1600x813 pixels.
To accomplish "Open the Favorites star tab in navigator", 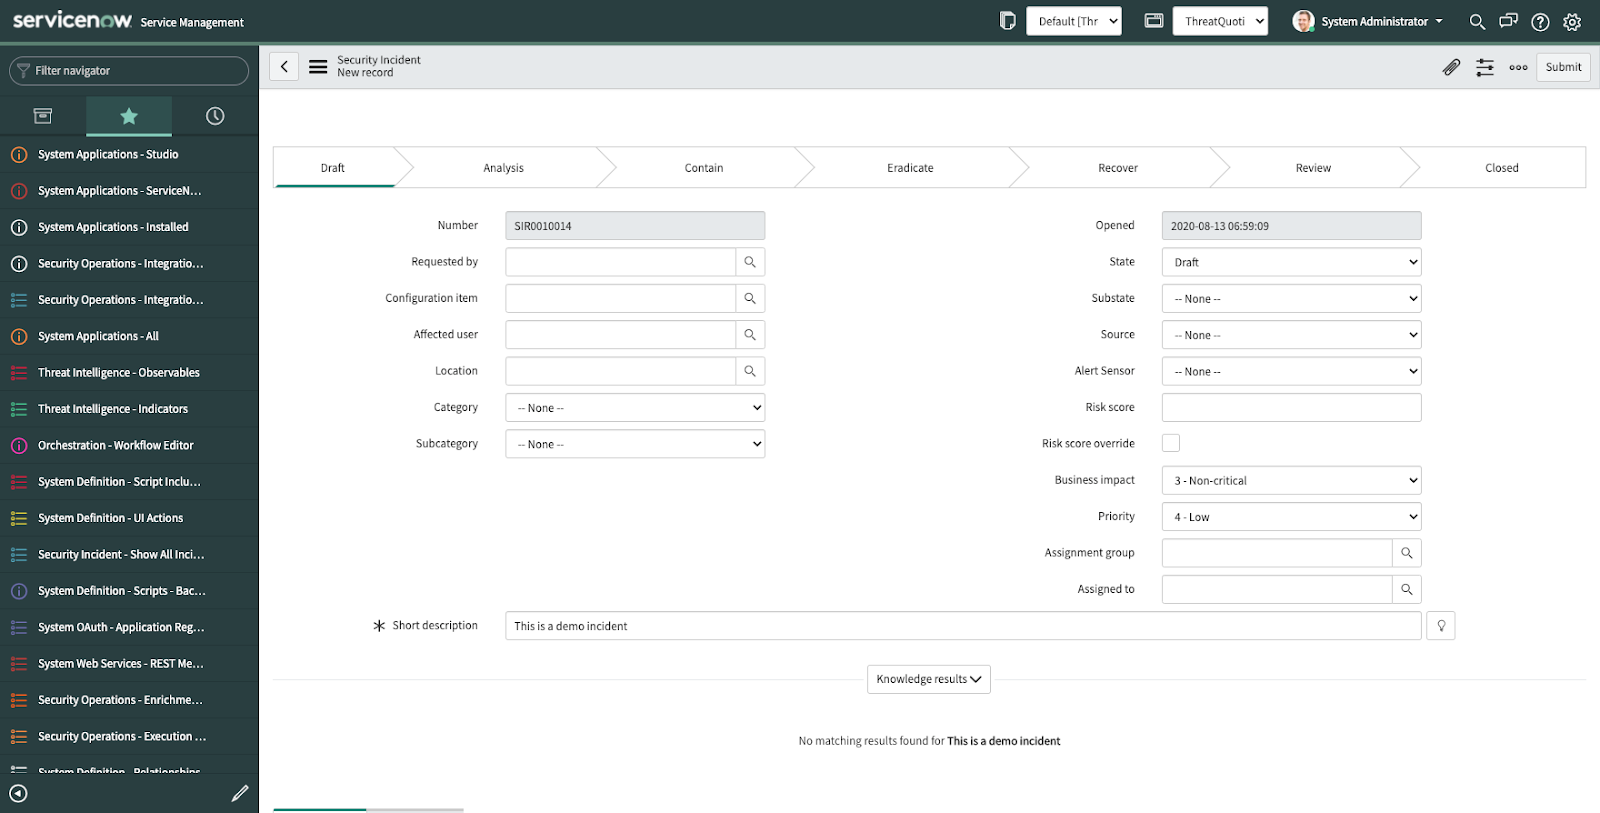I will [129, 116].
